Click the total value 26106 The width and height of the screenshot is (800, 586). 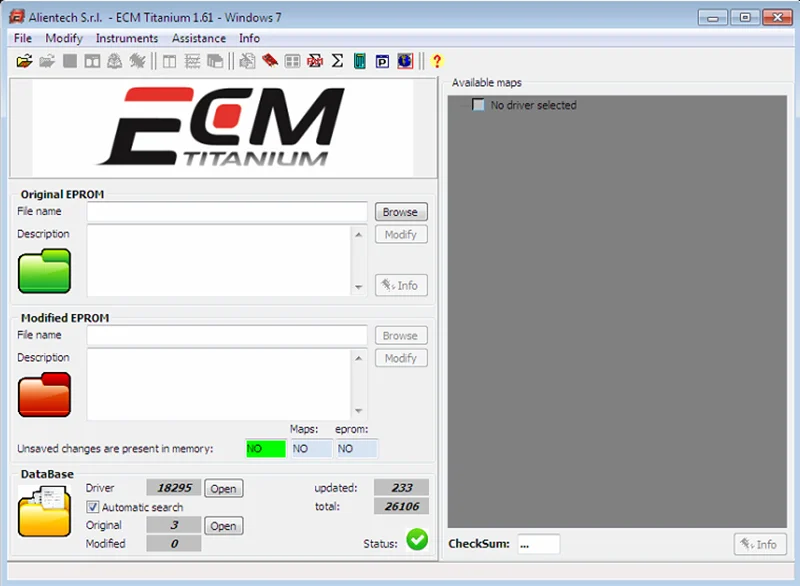(402, 506)
